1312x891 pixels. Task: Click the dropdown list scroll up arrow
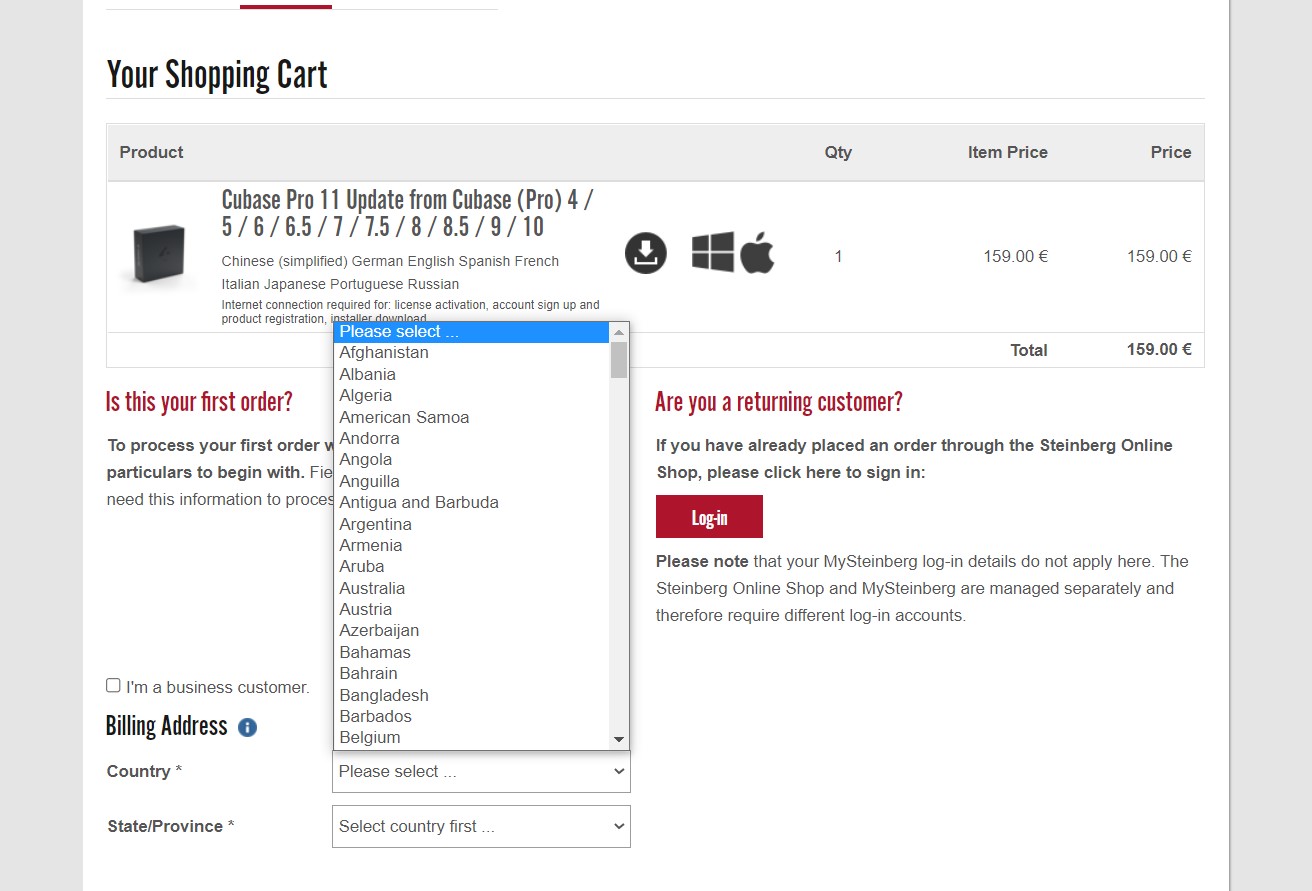pos(619,332)
